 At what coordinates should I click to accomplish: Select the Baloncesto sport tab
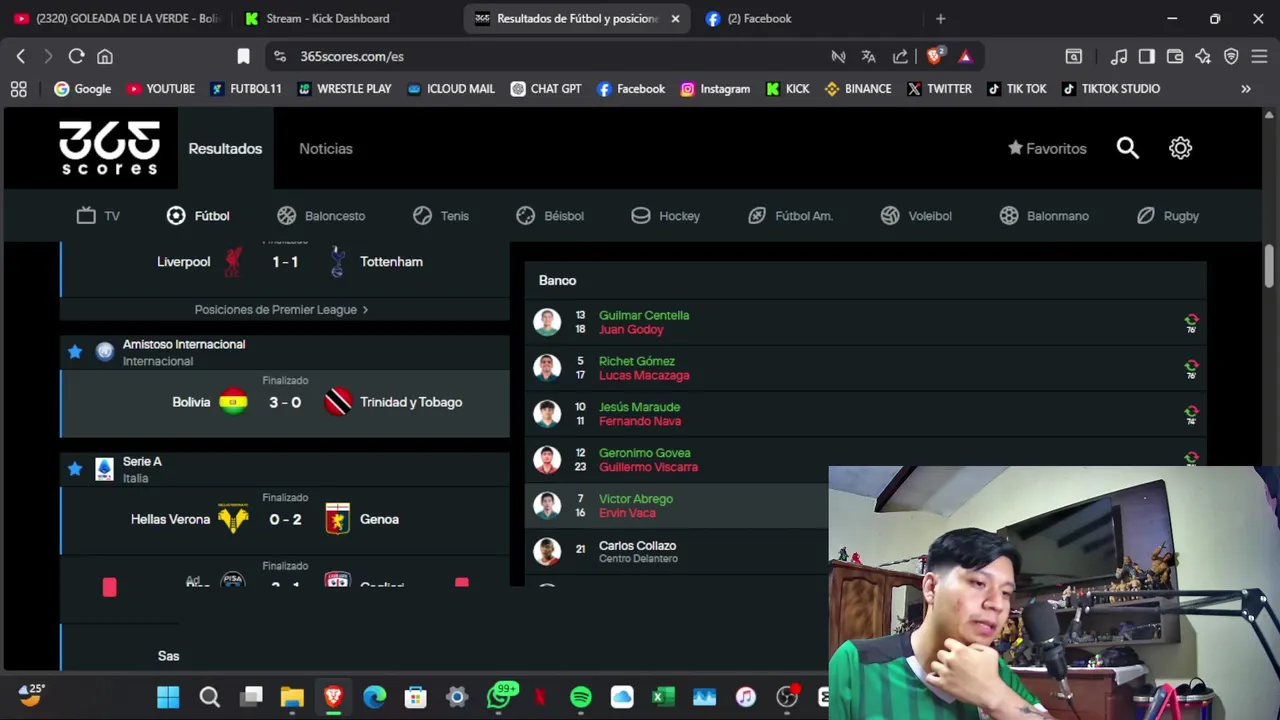pos(321,215)
